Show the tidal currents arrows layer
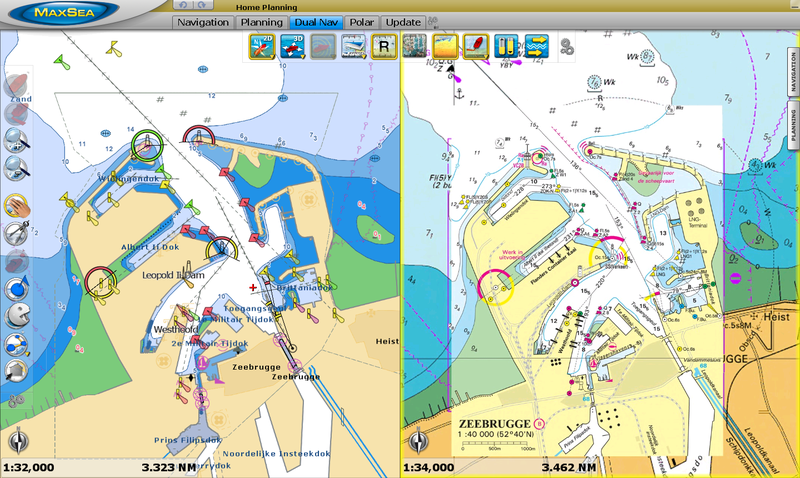This screenshot has height=478, width=800. click(x=537, y=45)
